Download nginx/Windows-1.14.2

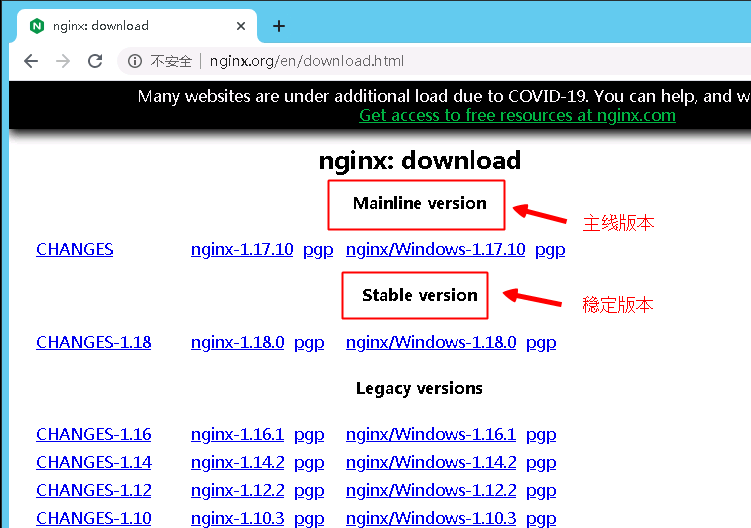tap(431, 462)
